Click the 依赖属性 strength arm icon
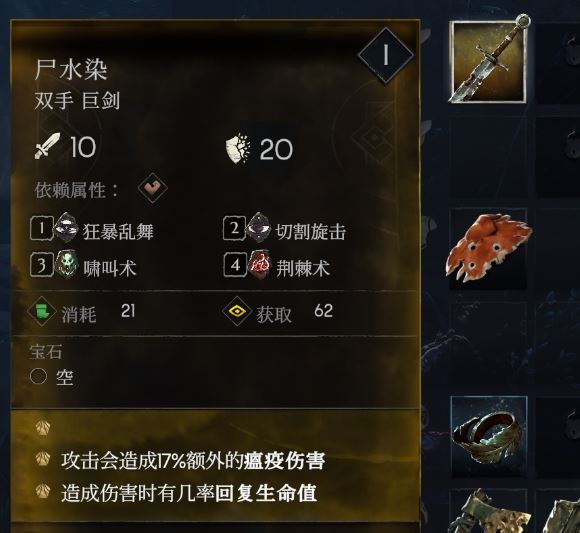 152,188
